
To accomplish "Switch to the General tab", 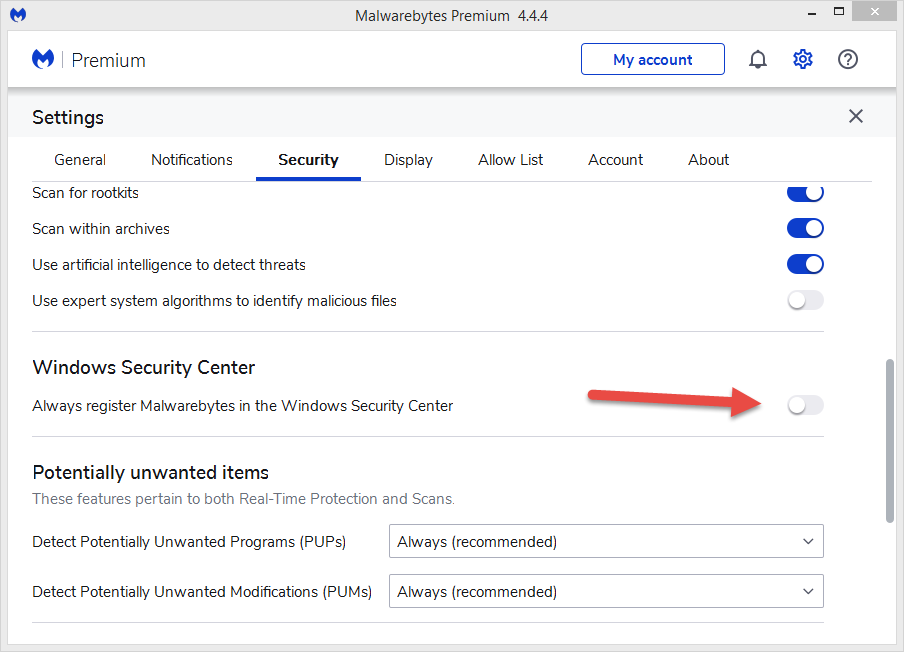I will point(80,160).
